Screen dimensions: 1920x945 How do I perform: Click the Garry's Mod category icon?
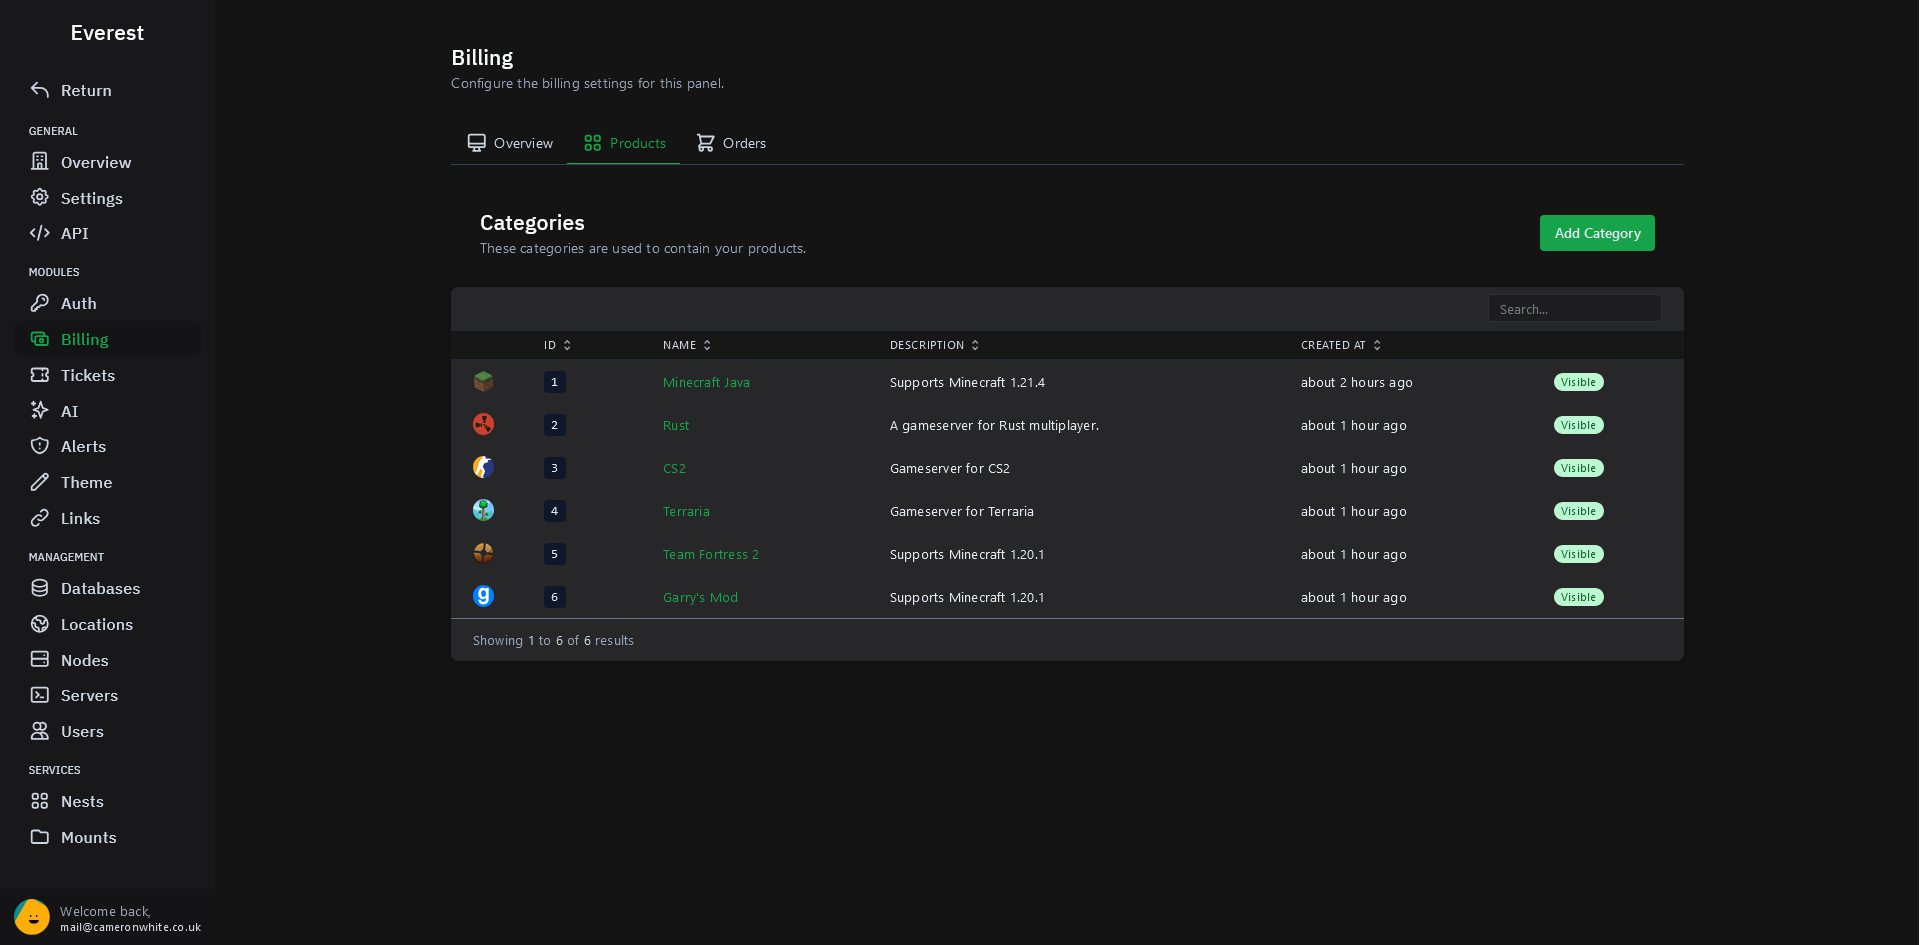click(x=483, y=596)
